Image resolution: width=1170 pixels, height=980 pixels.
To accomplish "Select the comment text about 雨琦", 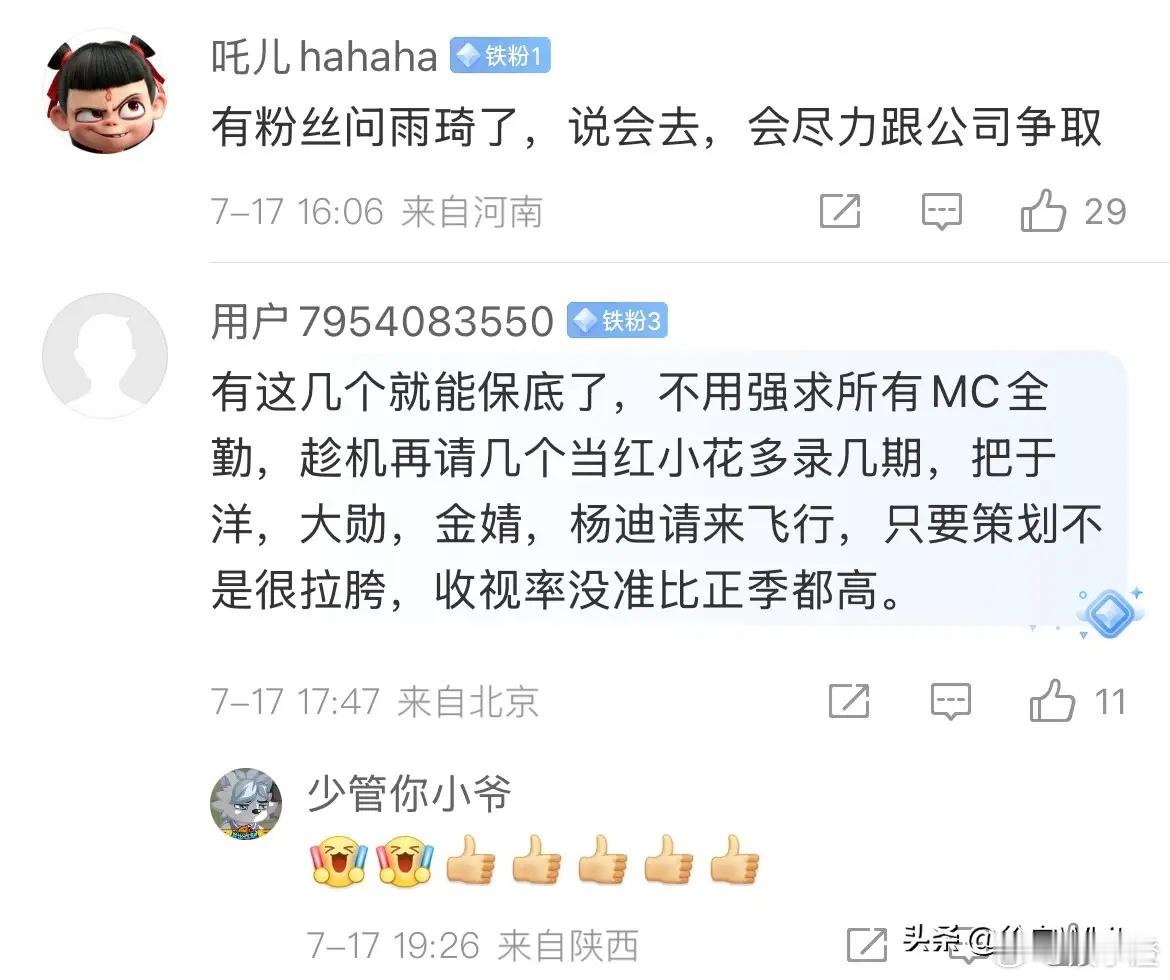I will 656,128.
